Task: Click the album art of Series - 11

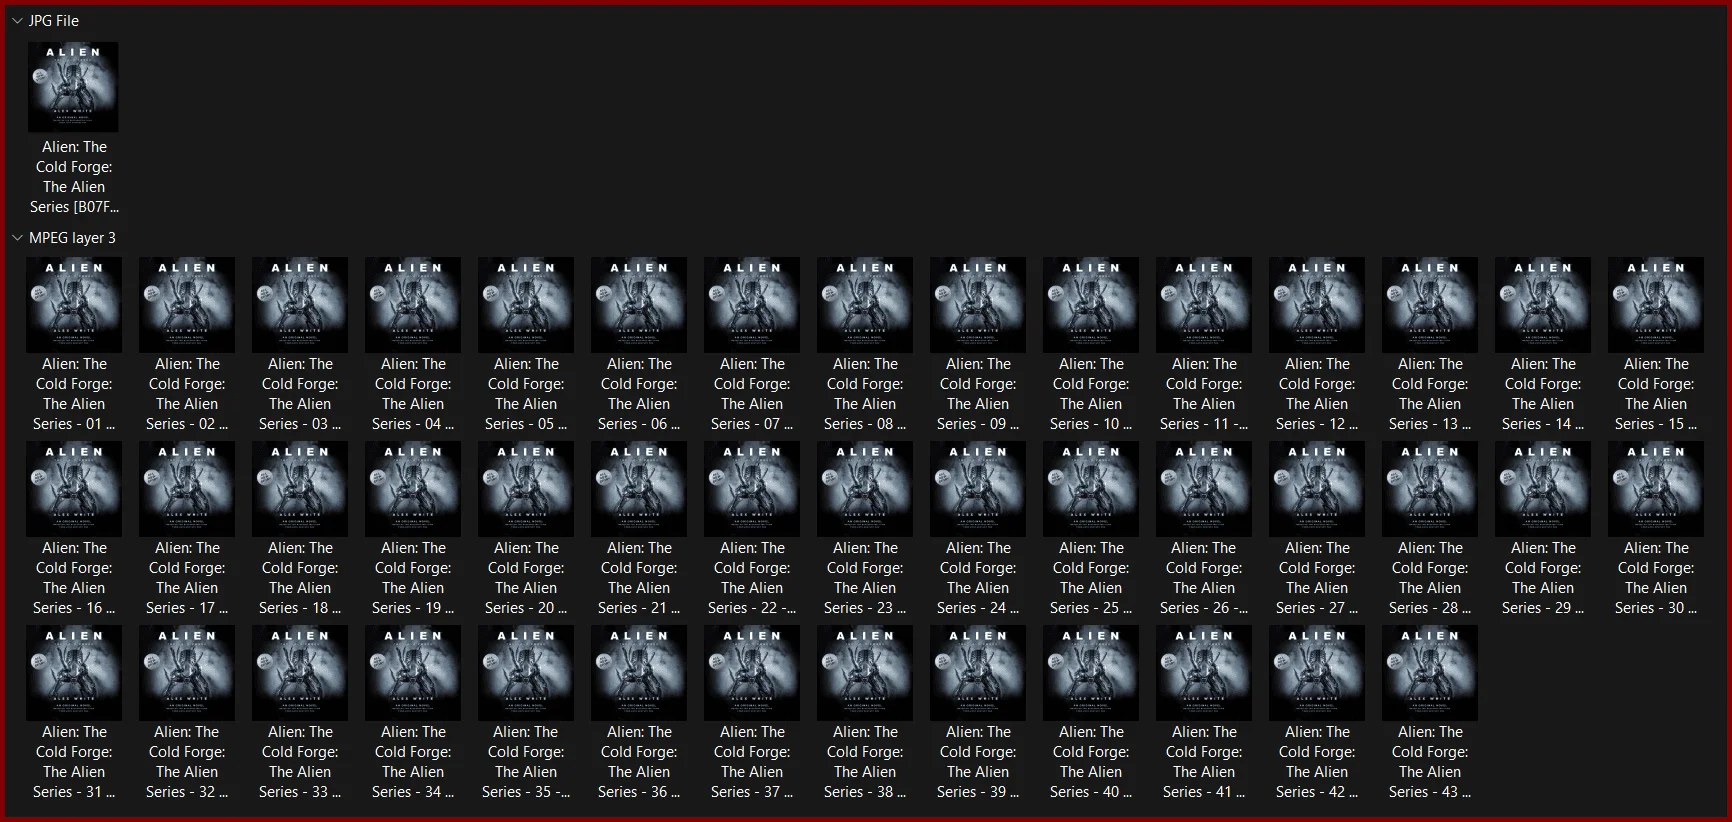Action: click(x=1204, y=305)
